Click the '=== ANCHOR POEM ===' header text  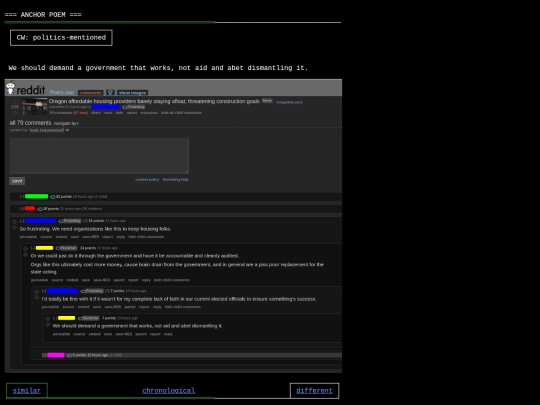[43, 14]
